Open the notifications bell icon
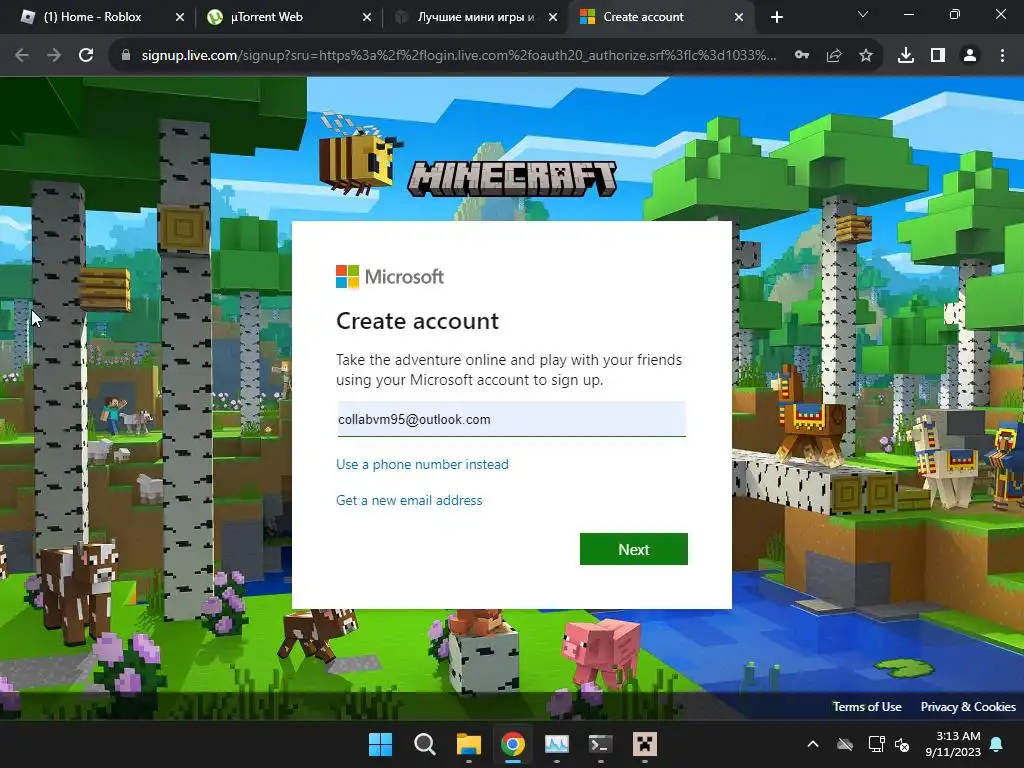 [997, 744]
